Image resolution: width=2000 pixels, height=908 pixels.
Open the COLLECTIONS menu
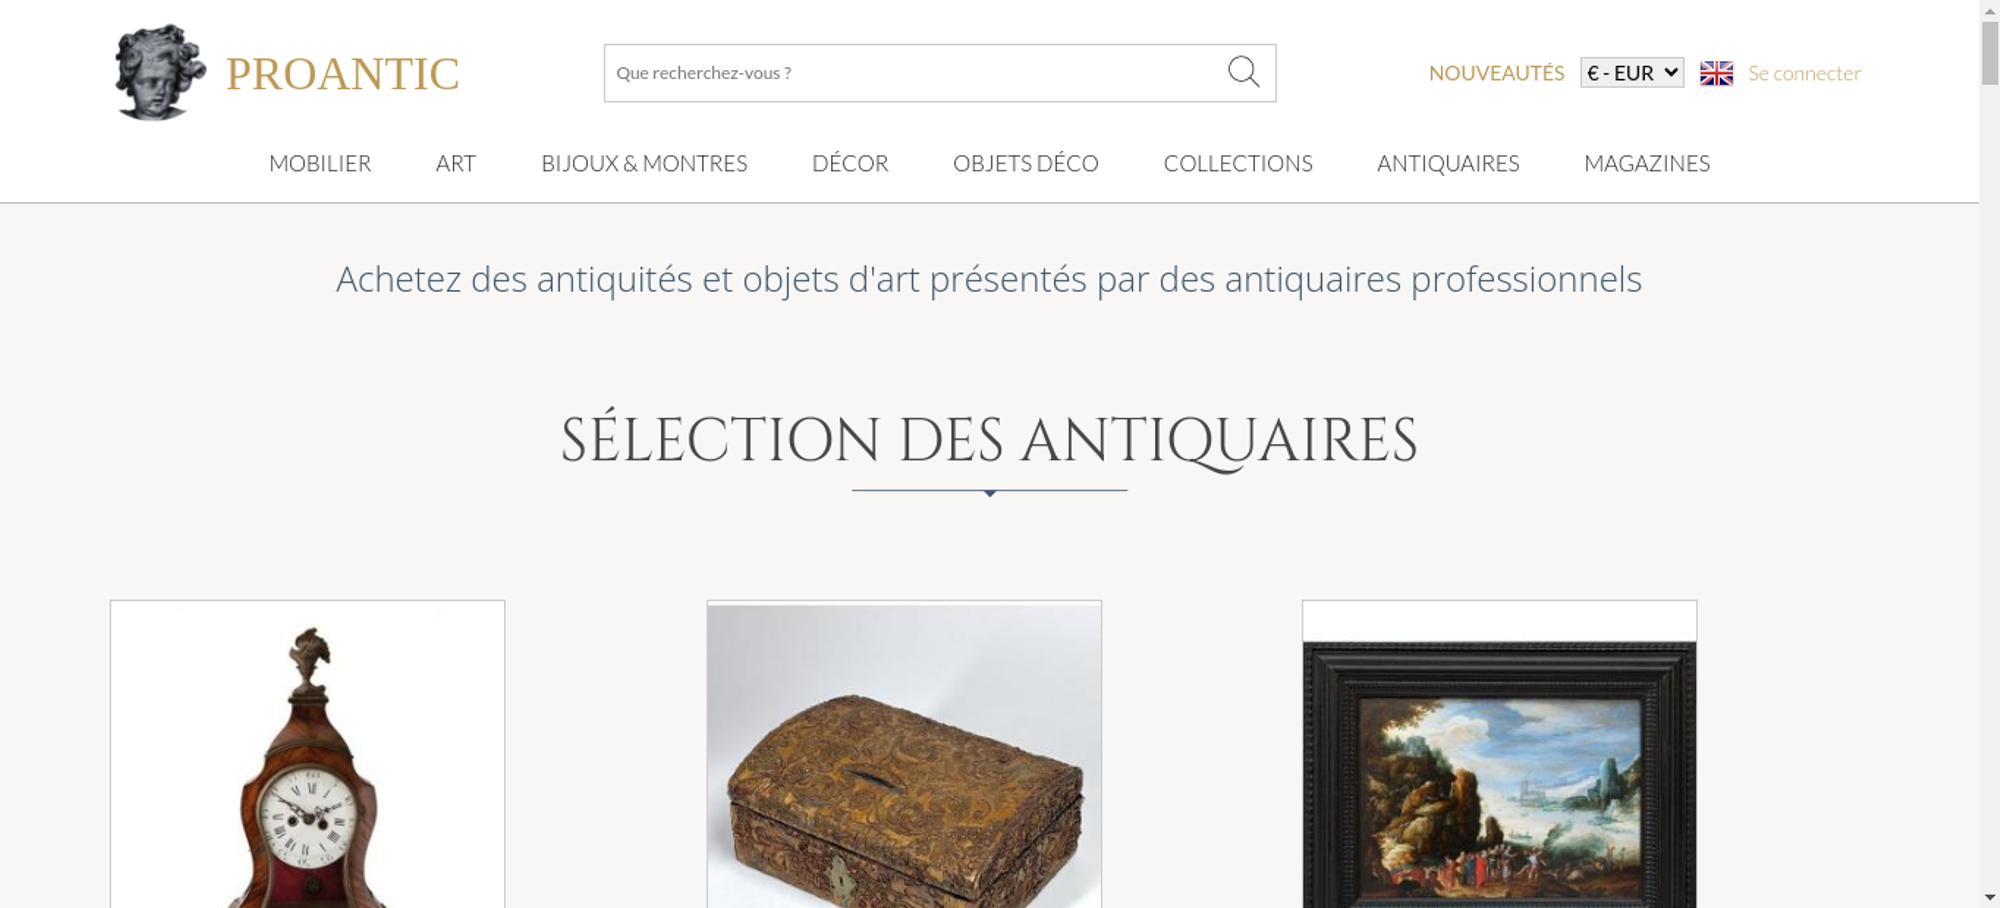click(x=1238, y=163)
